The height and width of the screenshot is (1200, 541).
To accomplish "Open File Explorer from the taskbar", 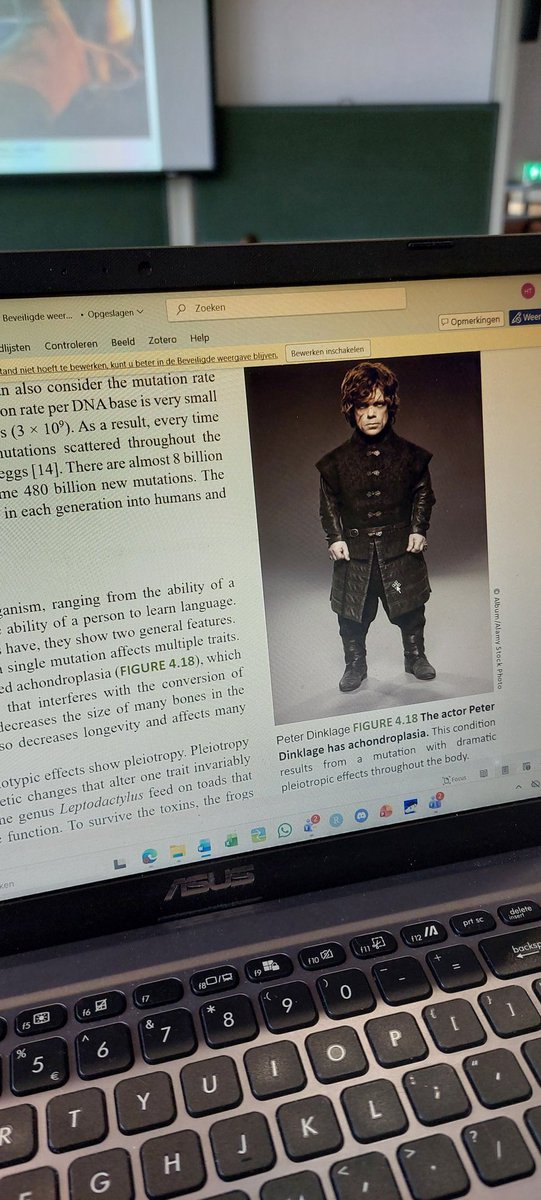I will [x=177, y=851].
